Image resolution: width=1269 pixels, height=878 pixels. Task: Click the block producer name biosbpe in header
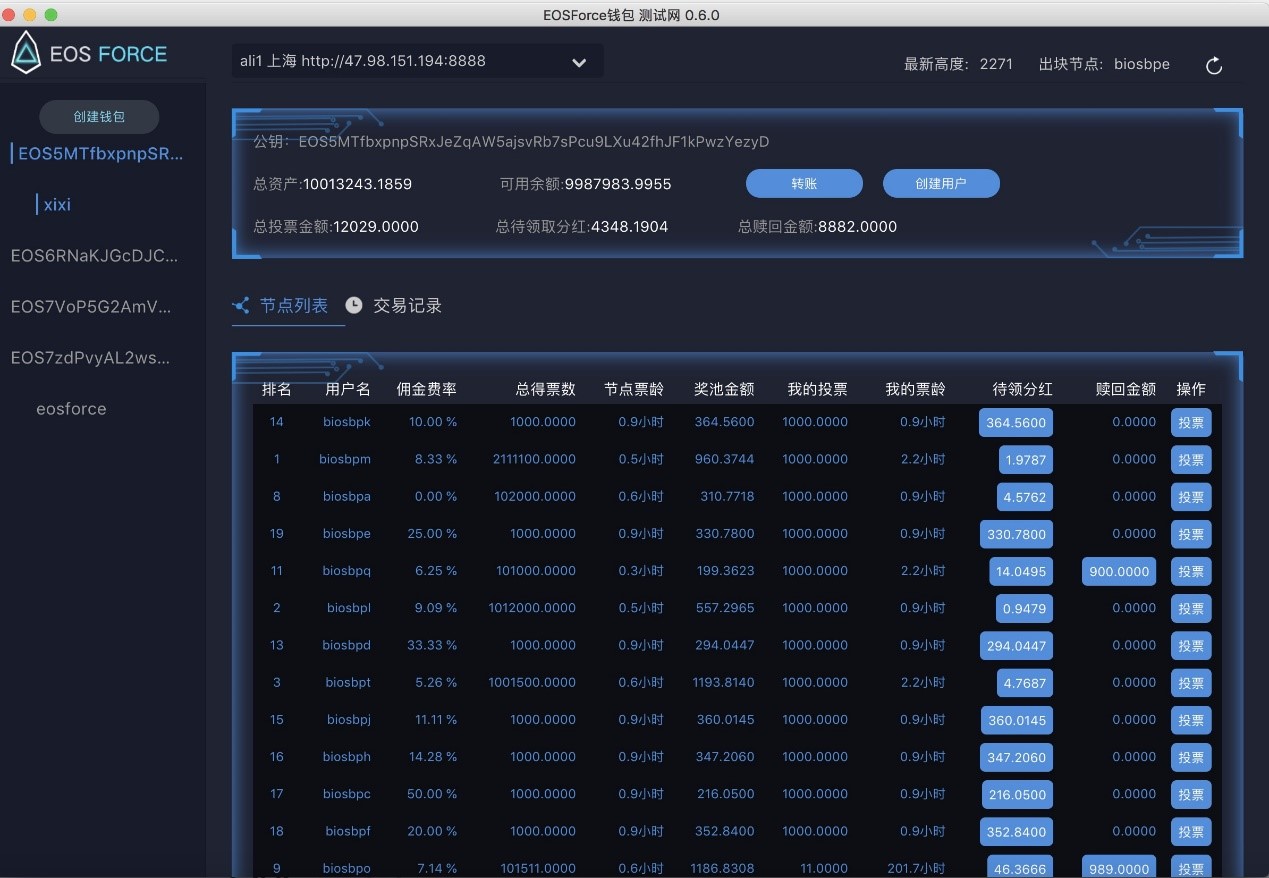pyautogui.click(x=1142, y=64)
